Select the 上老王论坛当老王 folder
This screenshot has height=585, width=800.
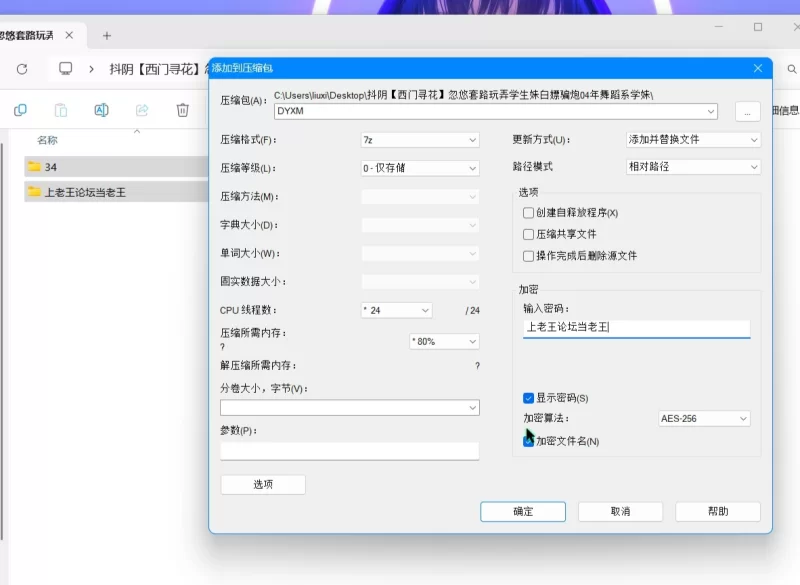[x=116, y=192]
